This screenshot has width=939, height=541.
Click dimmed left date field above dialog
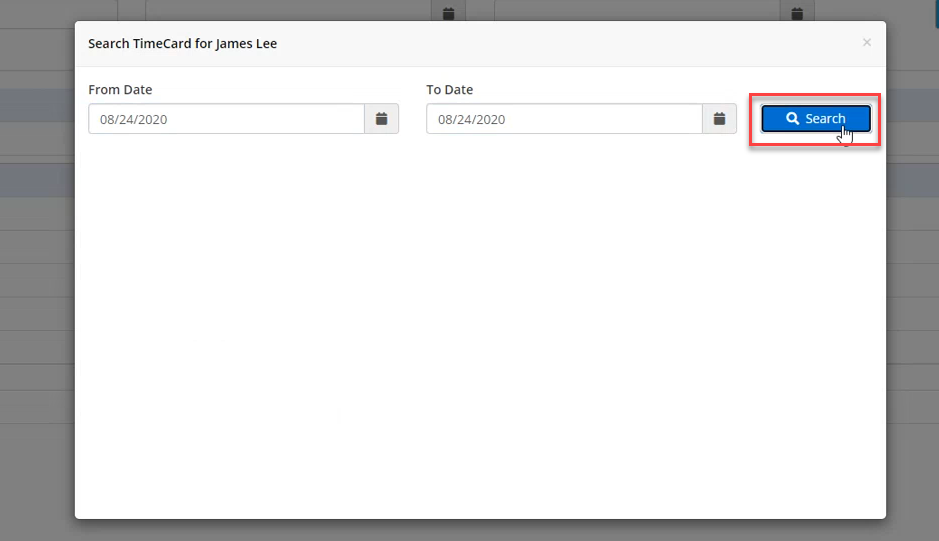tap(288, 10)
